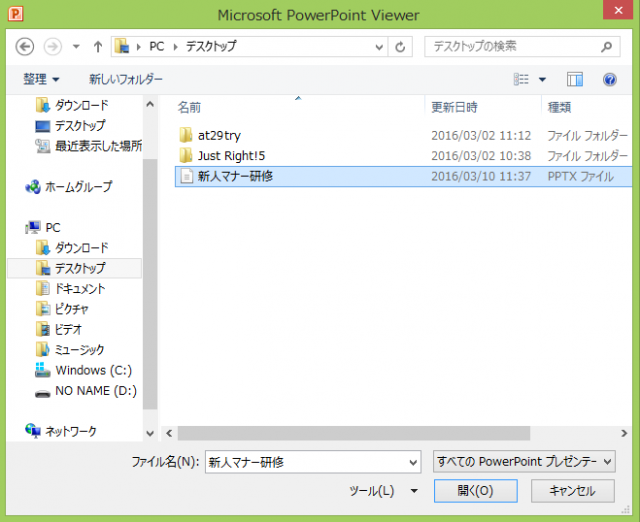Click the view layout icon
The width and height of the screenshot is (640, 522).
522,79
